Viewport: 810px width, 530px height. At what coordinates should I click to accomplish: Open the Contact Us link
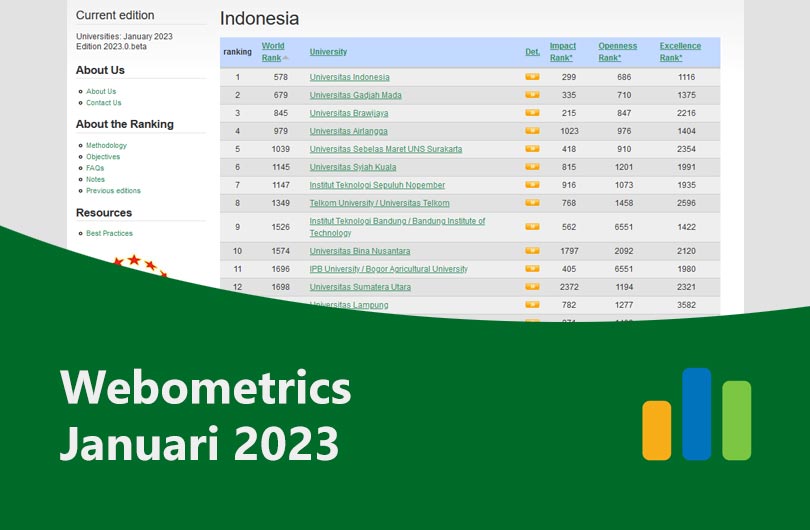[103, 103]
